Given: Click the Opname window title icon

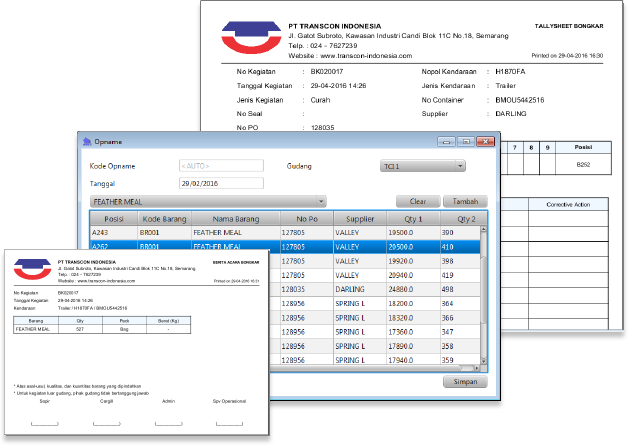Looking at the screenshot, I should click(x=87, y=141).
